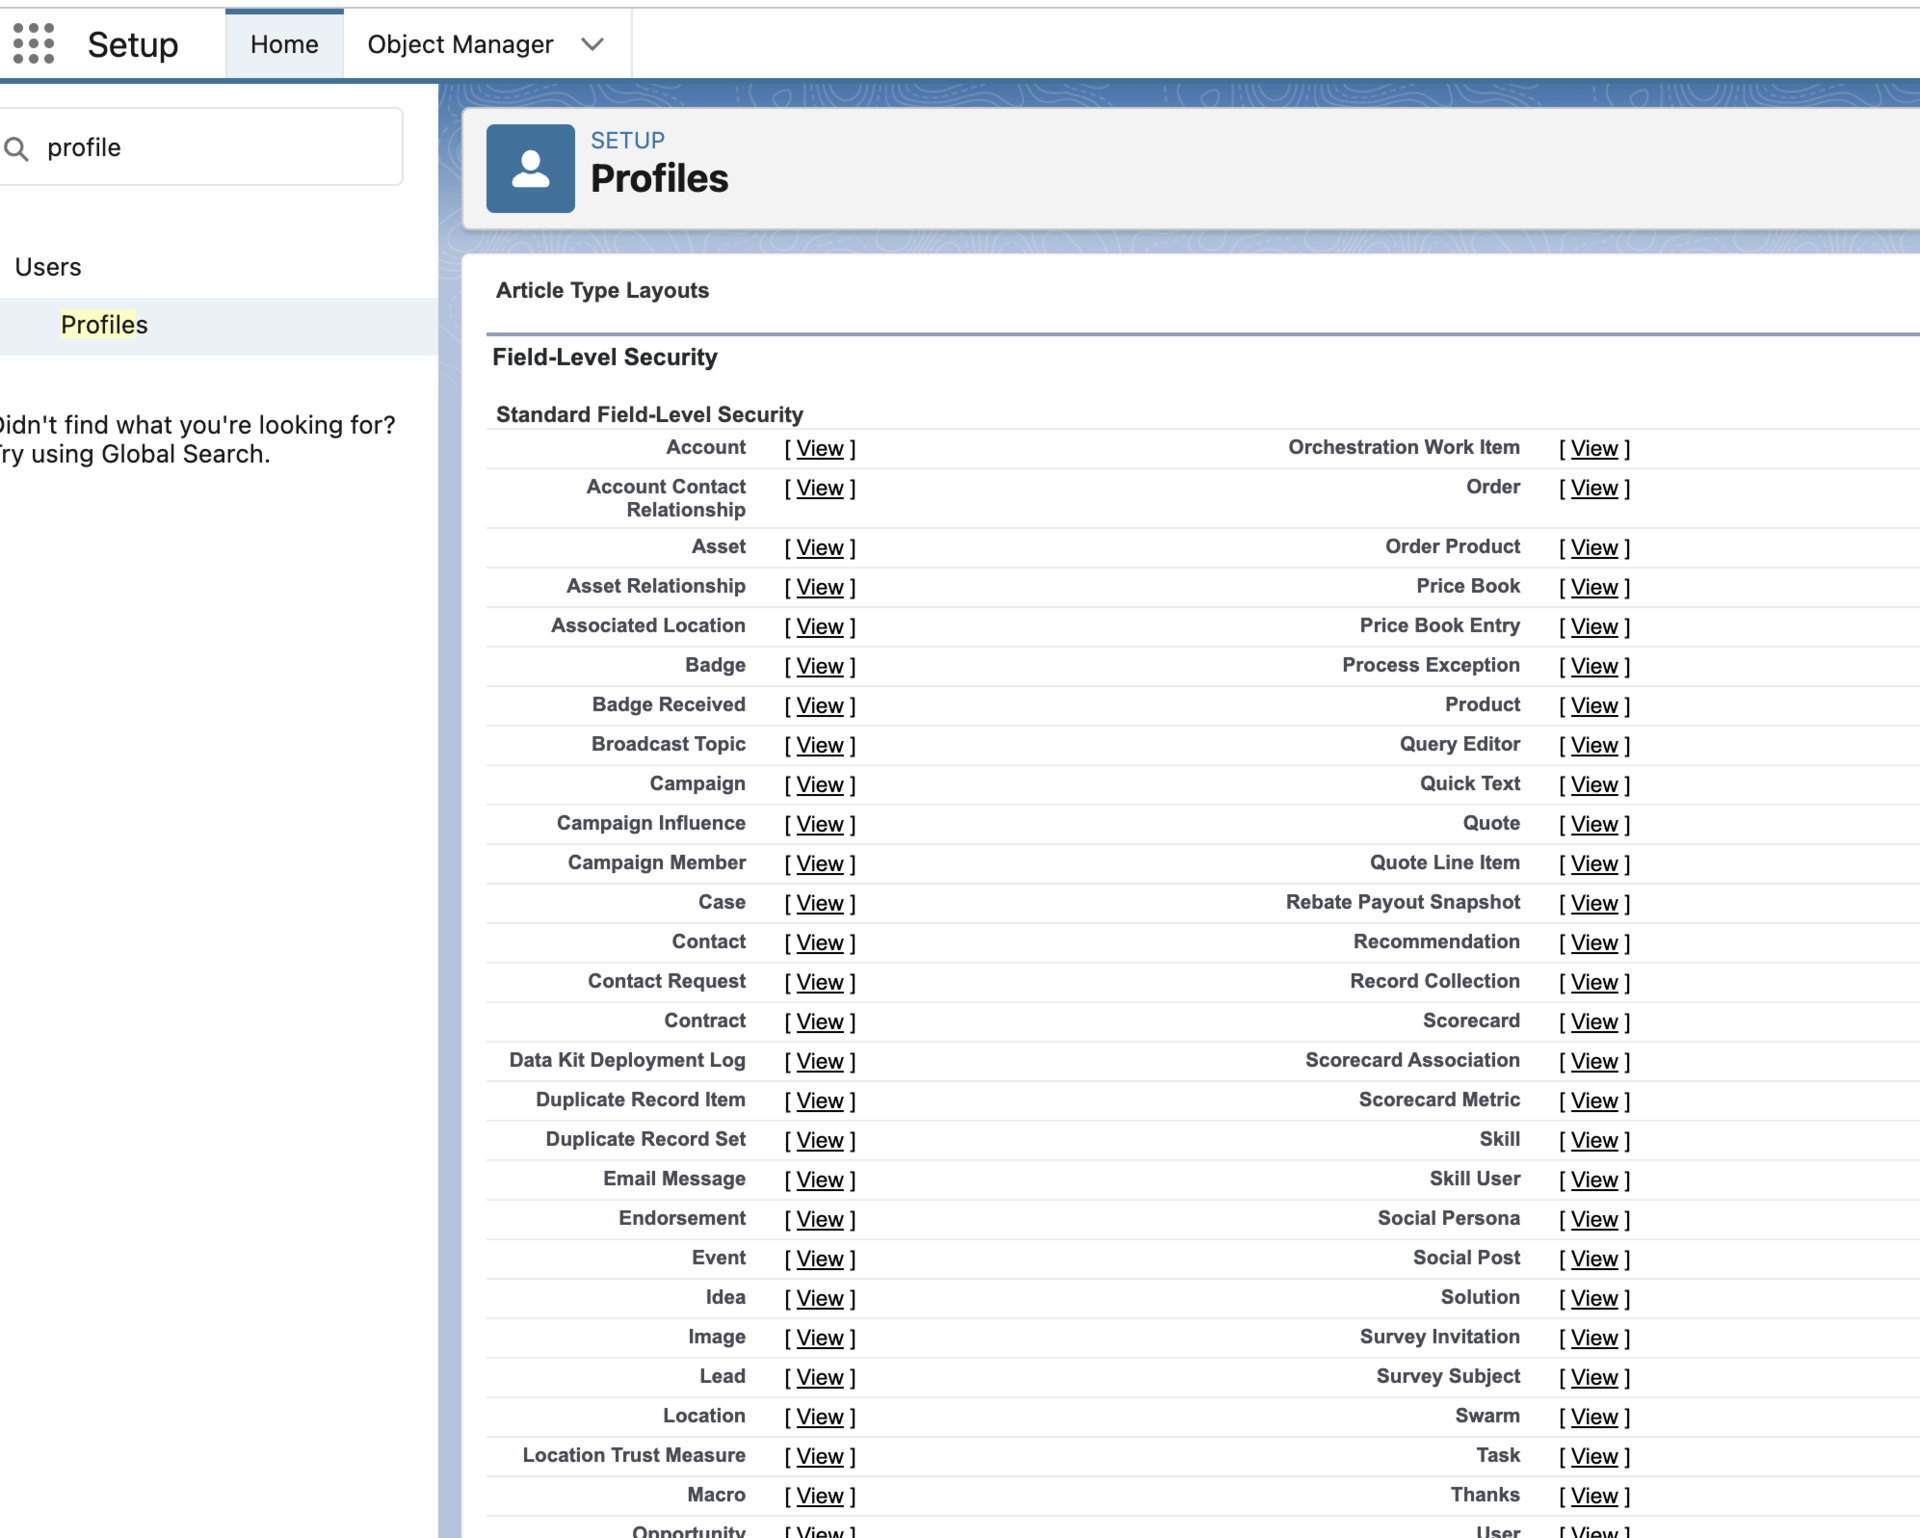
Task: View Survey Invitation field-level security
Action: click(1592, 1337)
